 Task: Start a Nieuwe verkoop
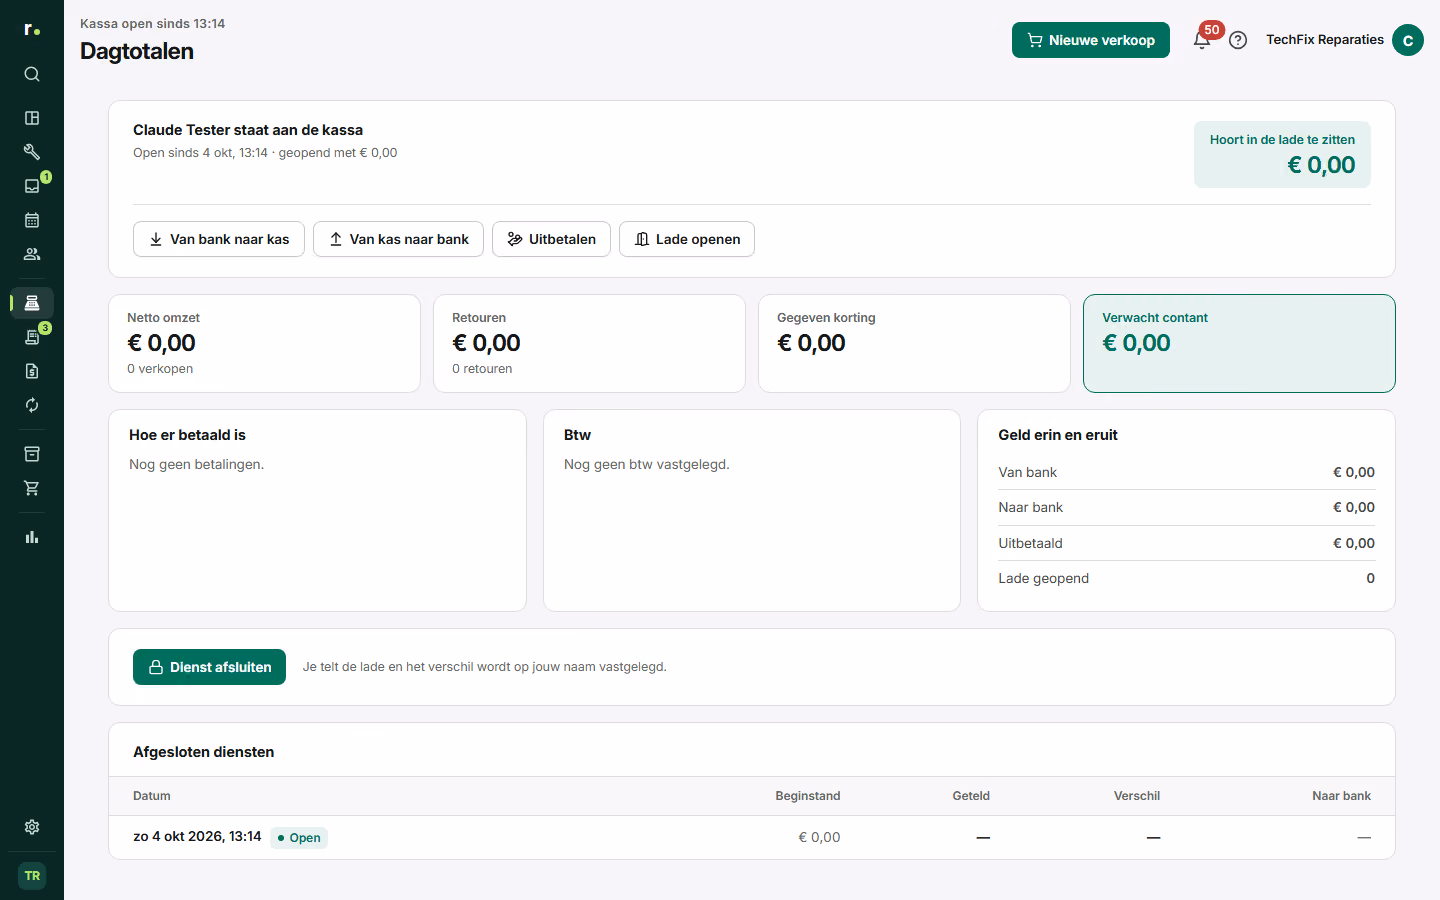(x=1091, y=40)
